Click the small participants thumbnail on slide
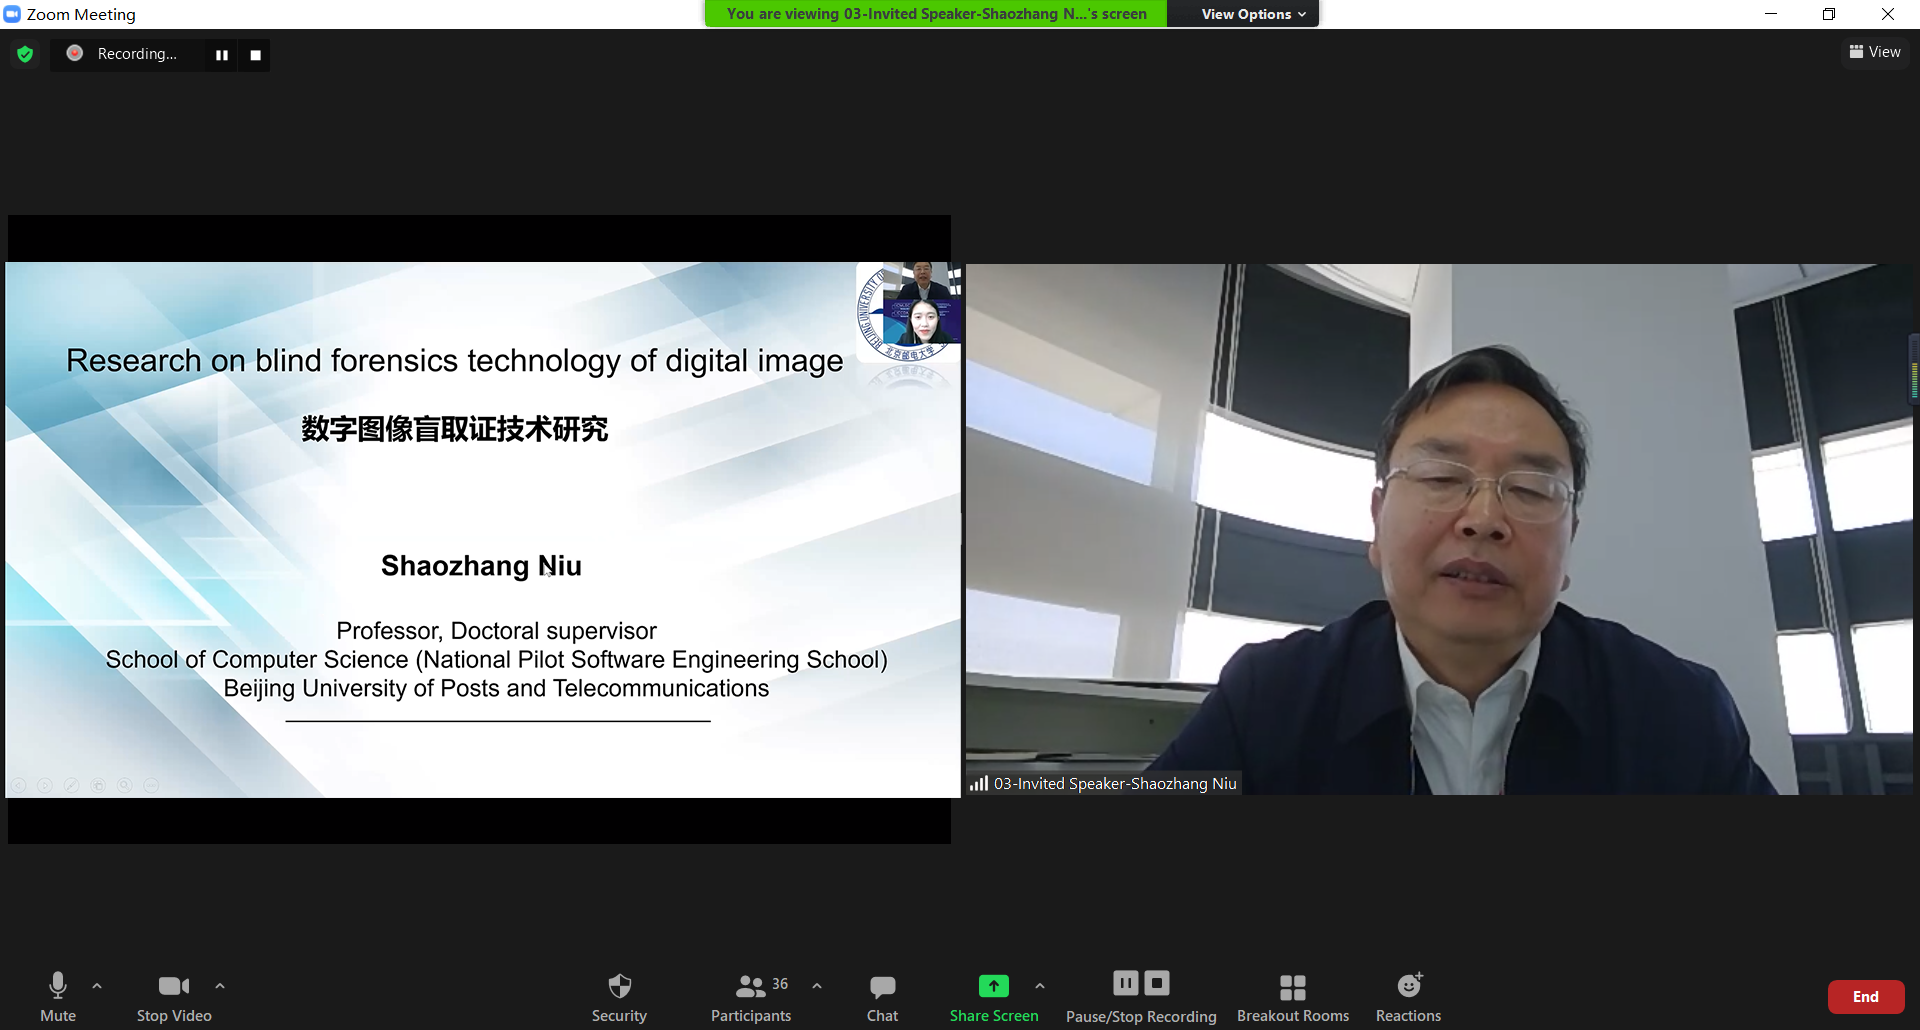The width and height of the screenshot is (1920, 1030). click(x=922, y=304)
